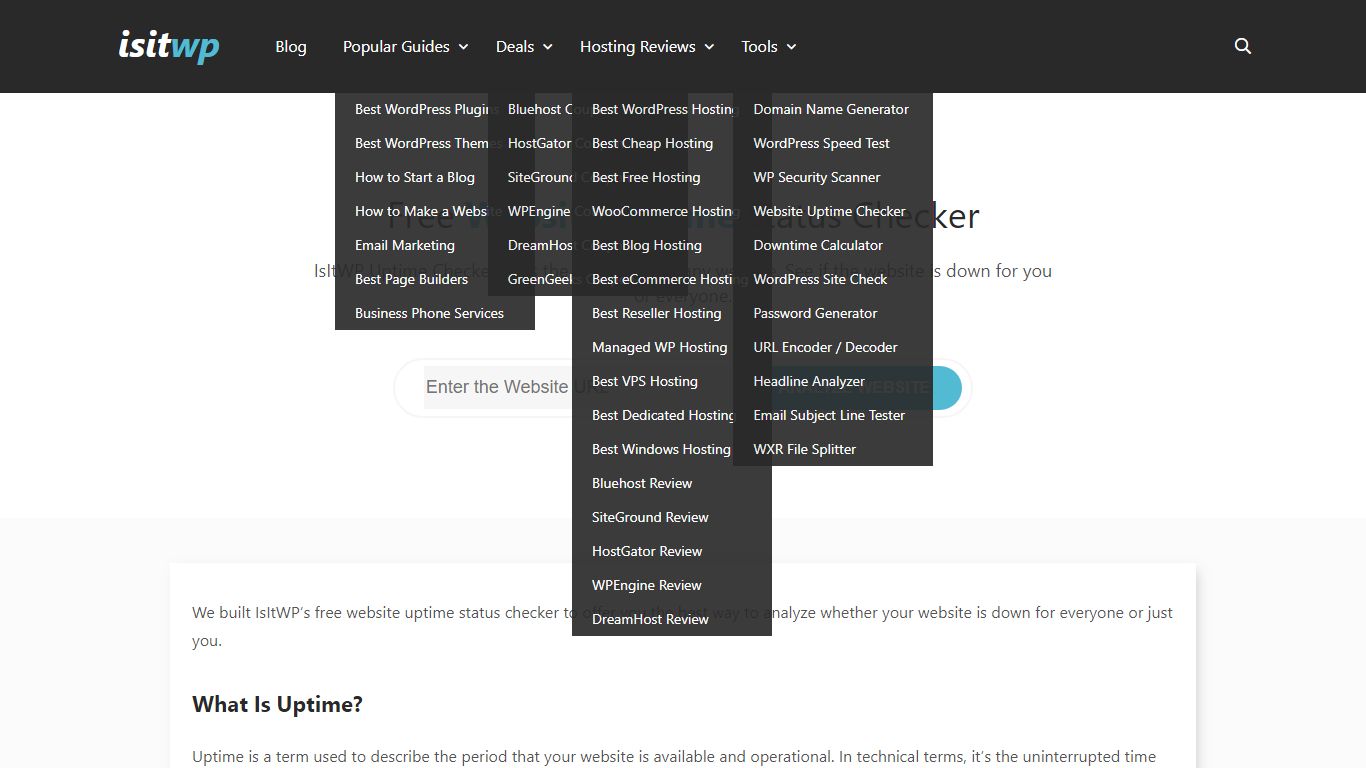Expand the Popular Guides menu
The width and height of the screenshot is (1366, 768).
click(x=405, y=46)
